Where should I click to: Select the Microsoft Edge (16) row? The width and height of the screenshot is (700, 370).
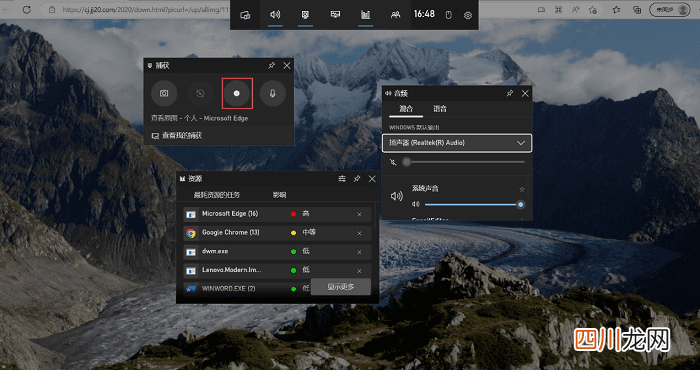point(277,214)
